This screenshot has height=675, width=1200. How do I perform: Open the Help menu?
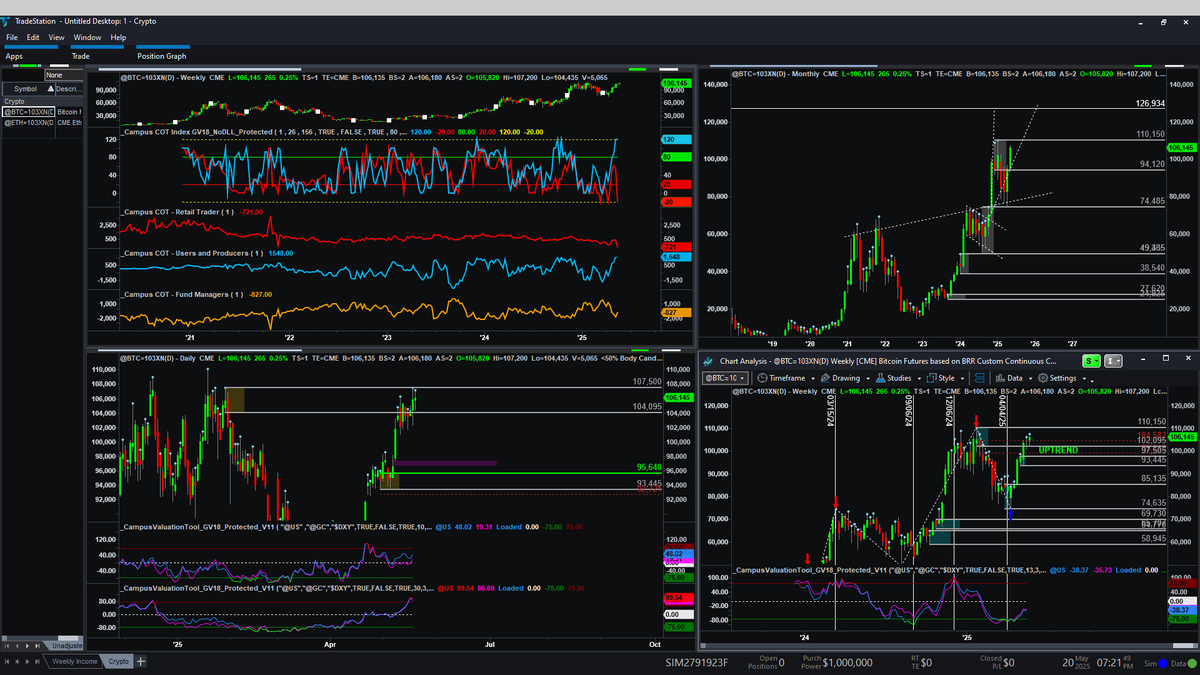pyautogui.click(x=118, y=37)
